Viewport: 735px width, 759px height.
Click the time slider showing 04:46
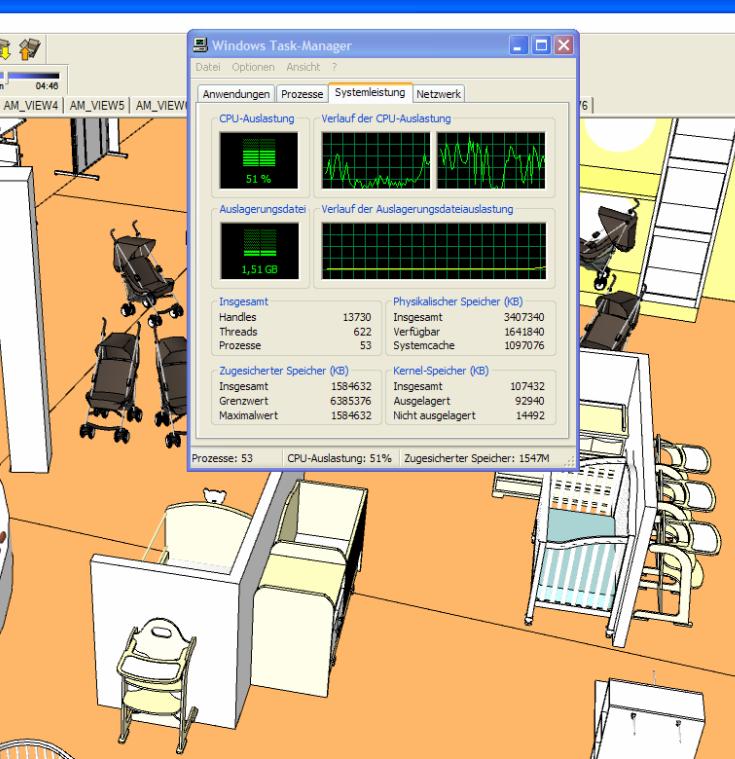click(30, 76)
